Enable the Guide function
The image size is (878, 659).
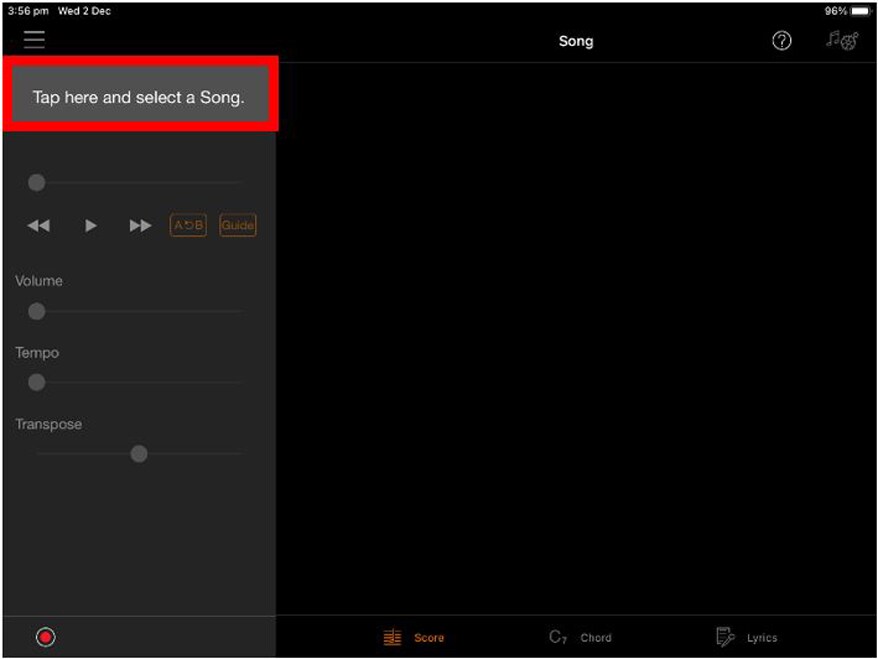tap(238, 226)
